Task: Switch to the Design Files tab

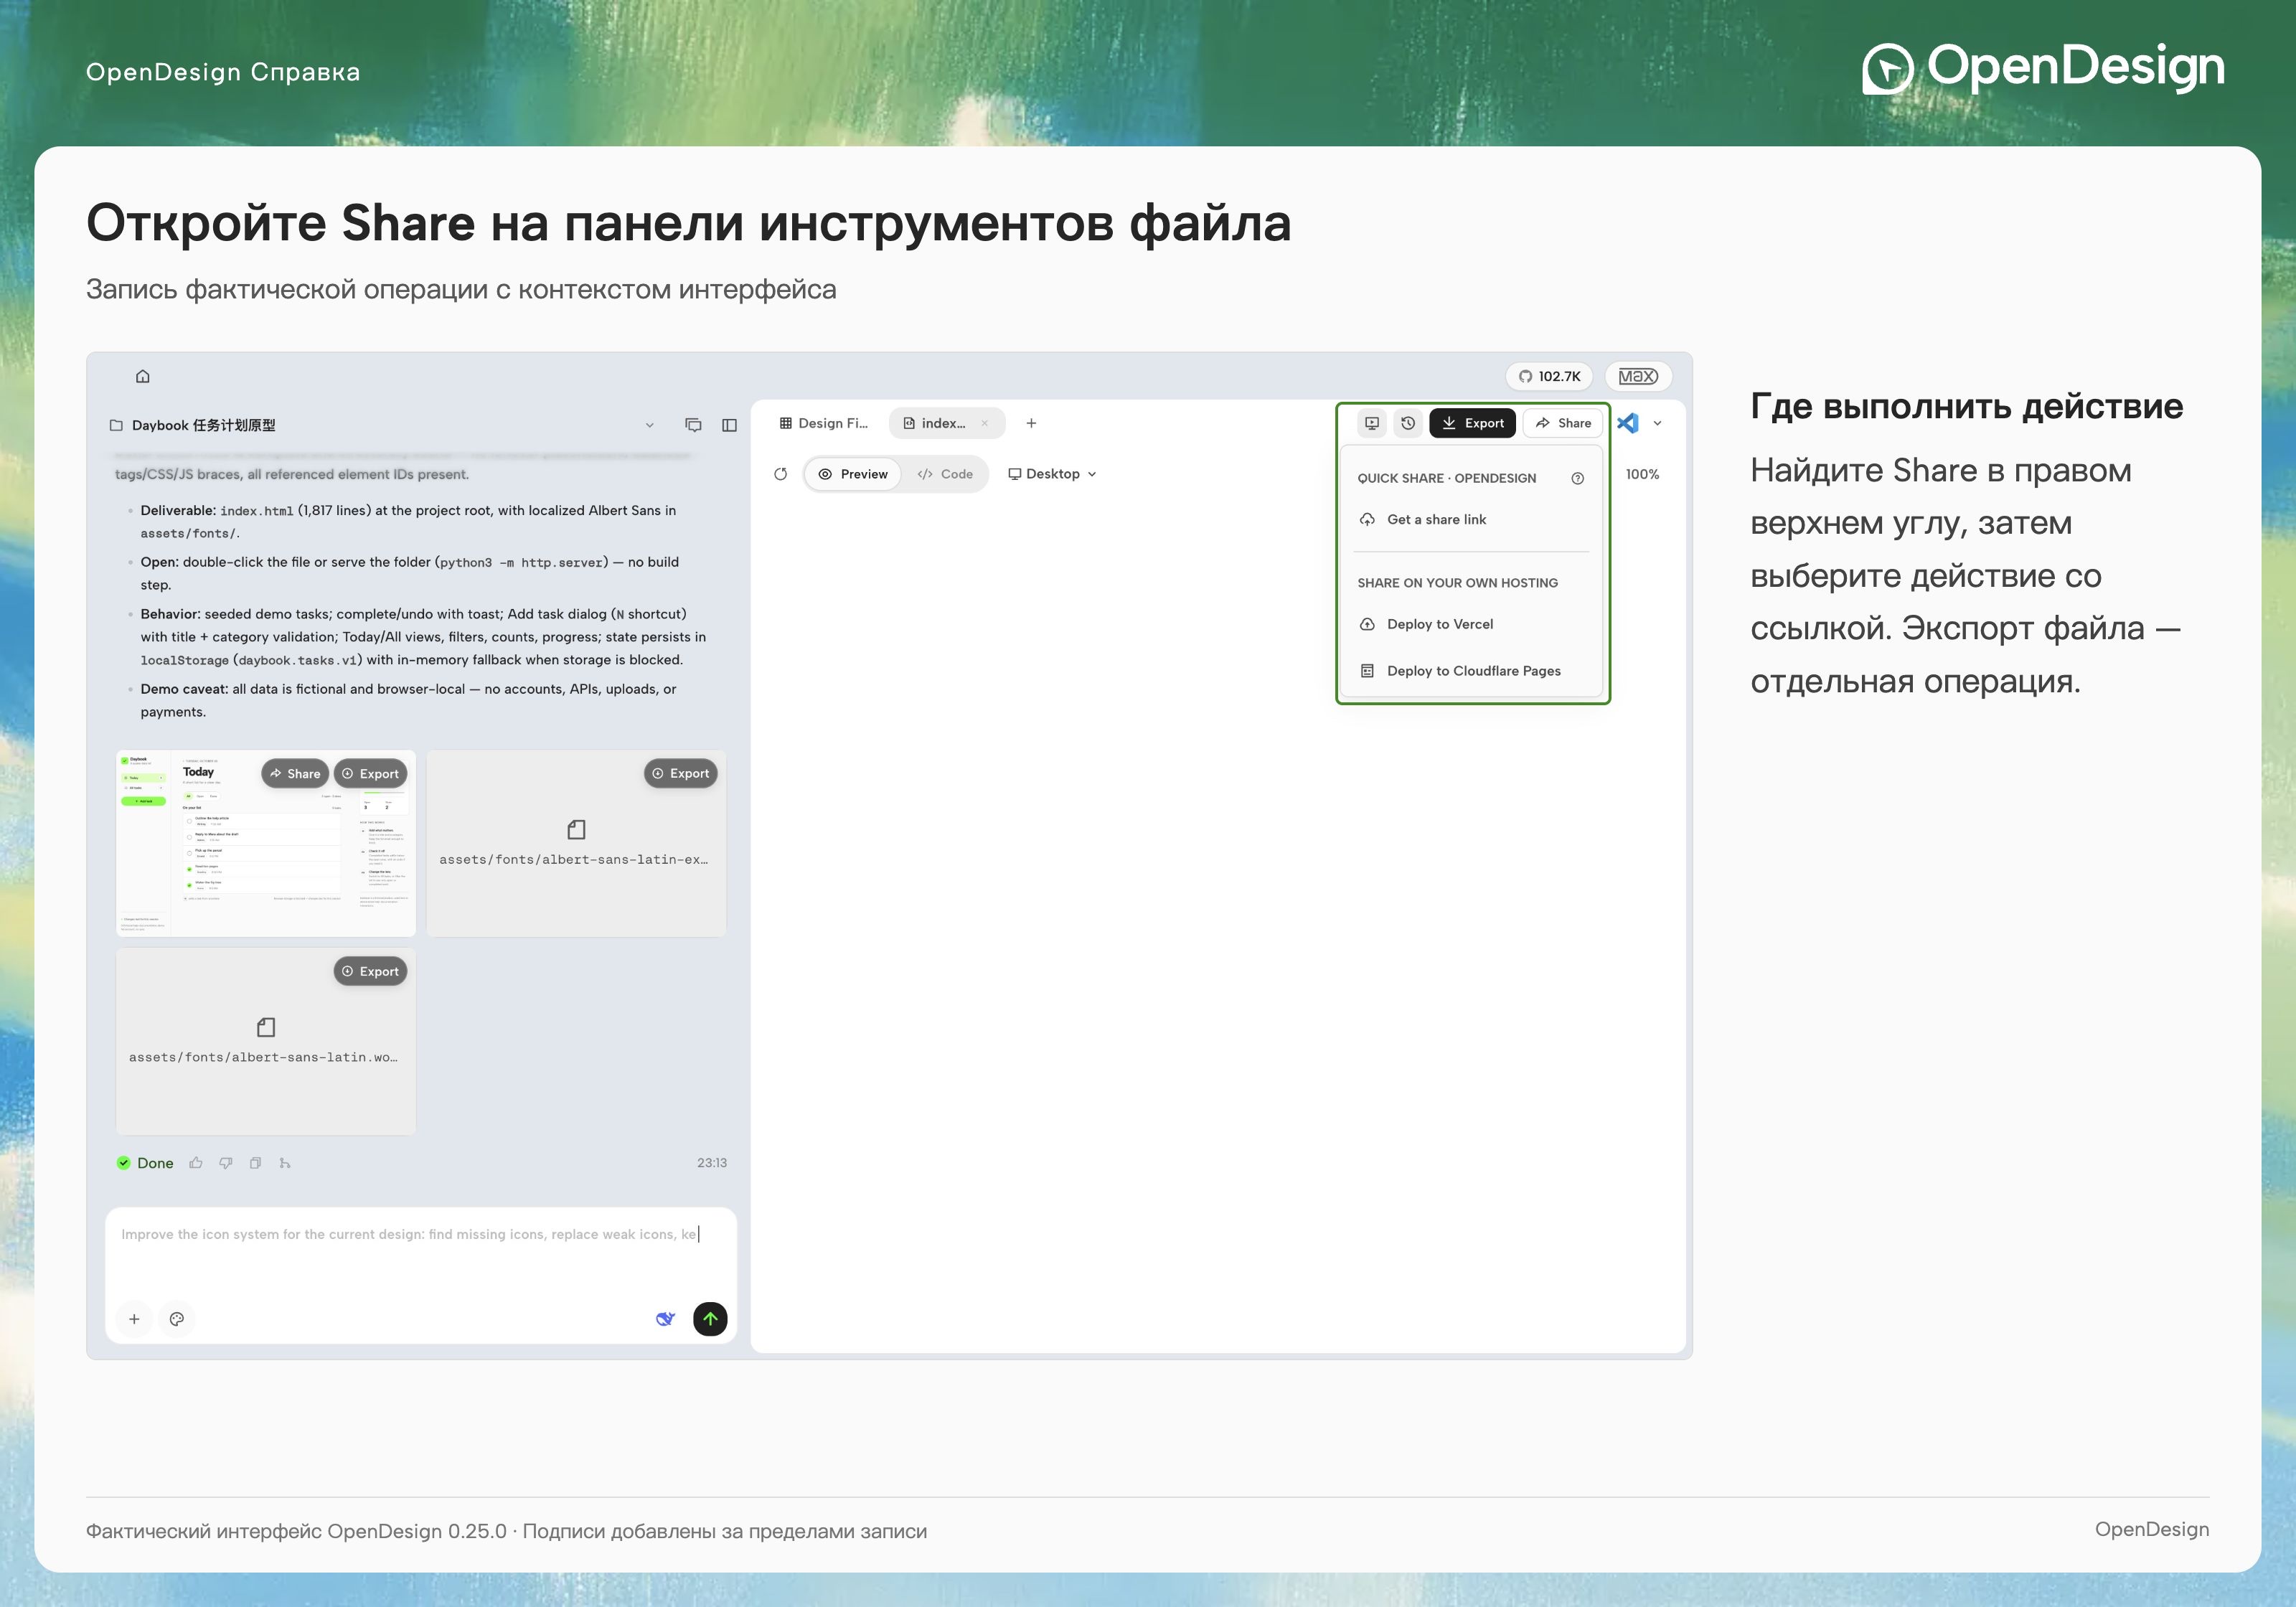Action: tap(824, 423)
